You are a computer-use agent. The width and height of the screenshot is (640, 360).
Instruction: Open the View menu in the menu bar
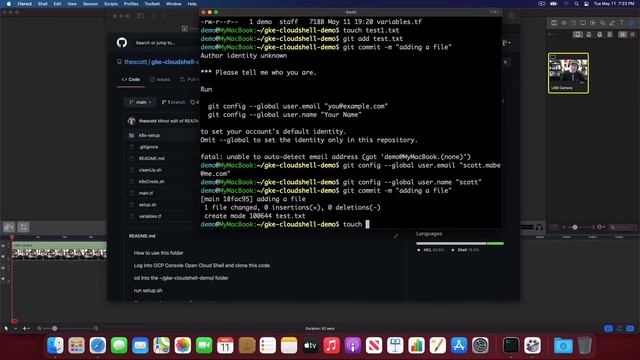(x=72, y=4)
